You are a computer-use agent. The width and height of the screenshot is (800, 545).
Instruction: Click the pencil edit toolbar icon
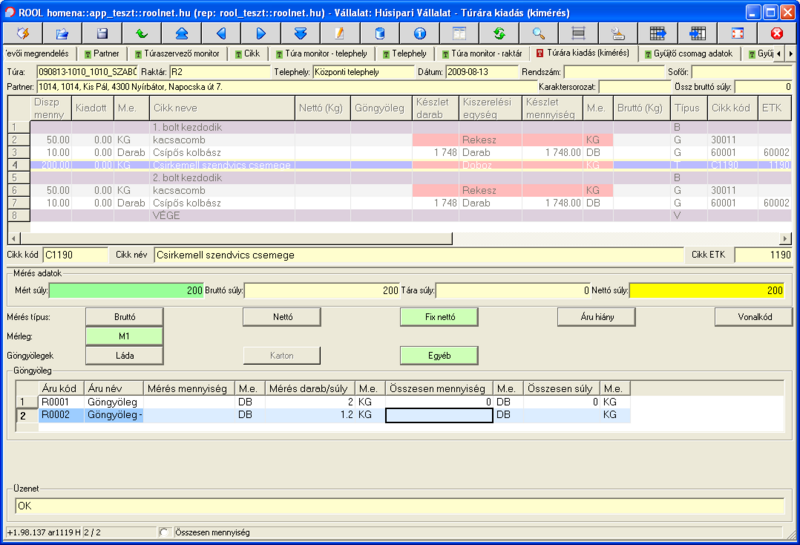click(339, 34)
